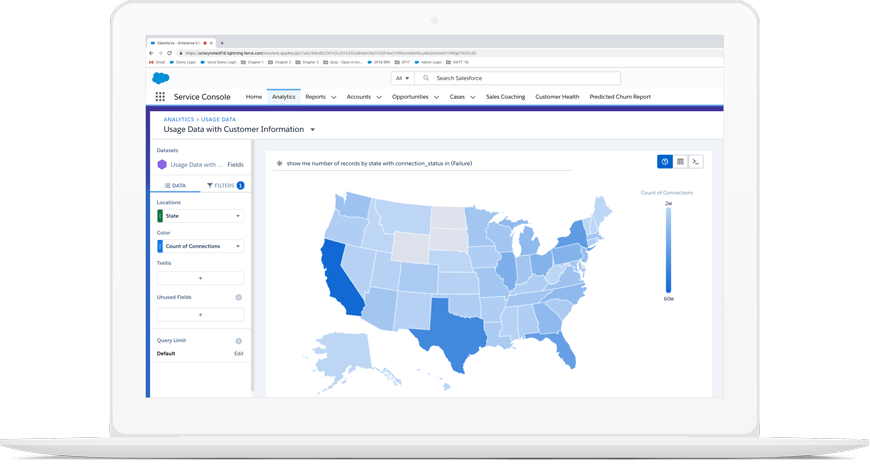Open the Sales Coaching tab
870x464 pixels.
[505, 97]
